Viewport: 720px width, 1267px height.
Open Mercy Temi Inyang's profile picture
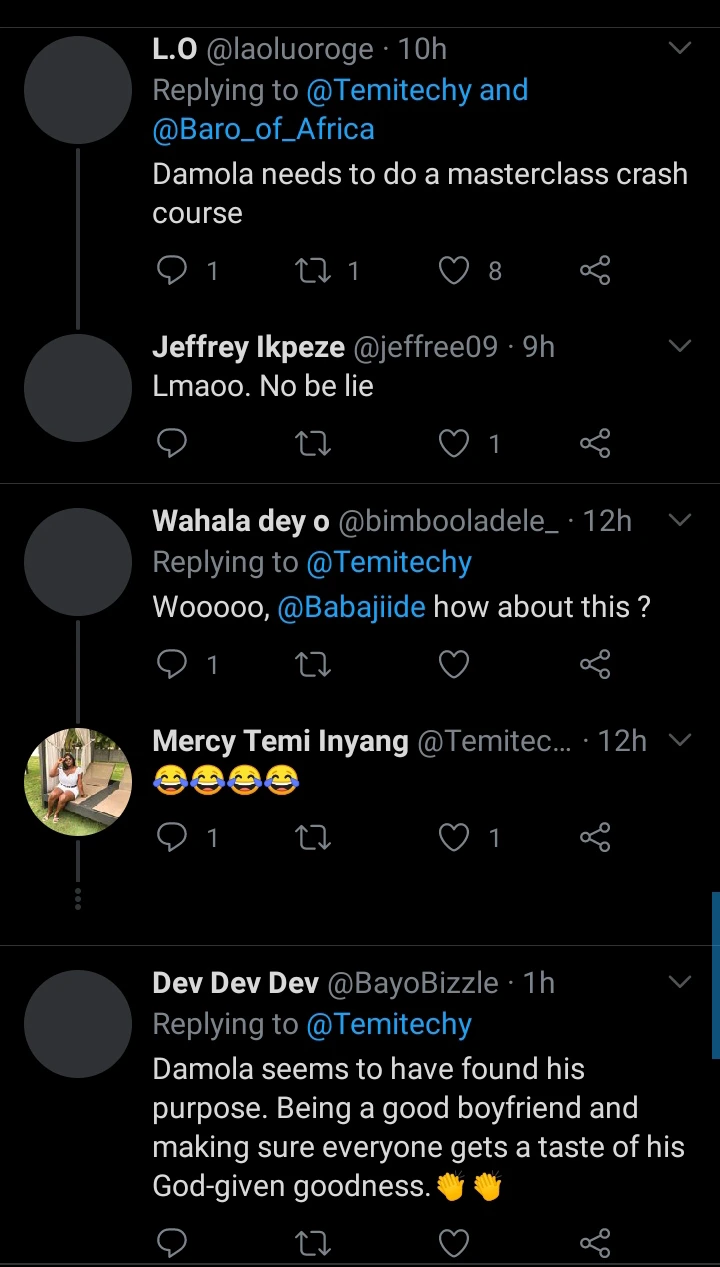(78, 781)
